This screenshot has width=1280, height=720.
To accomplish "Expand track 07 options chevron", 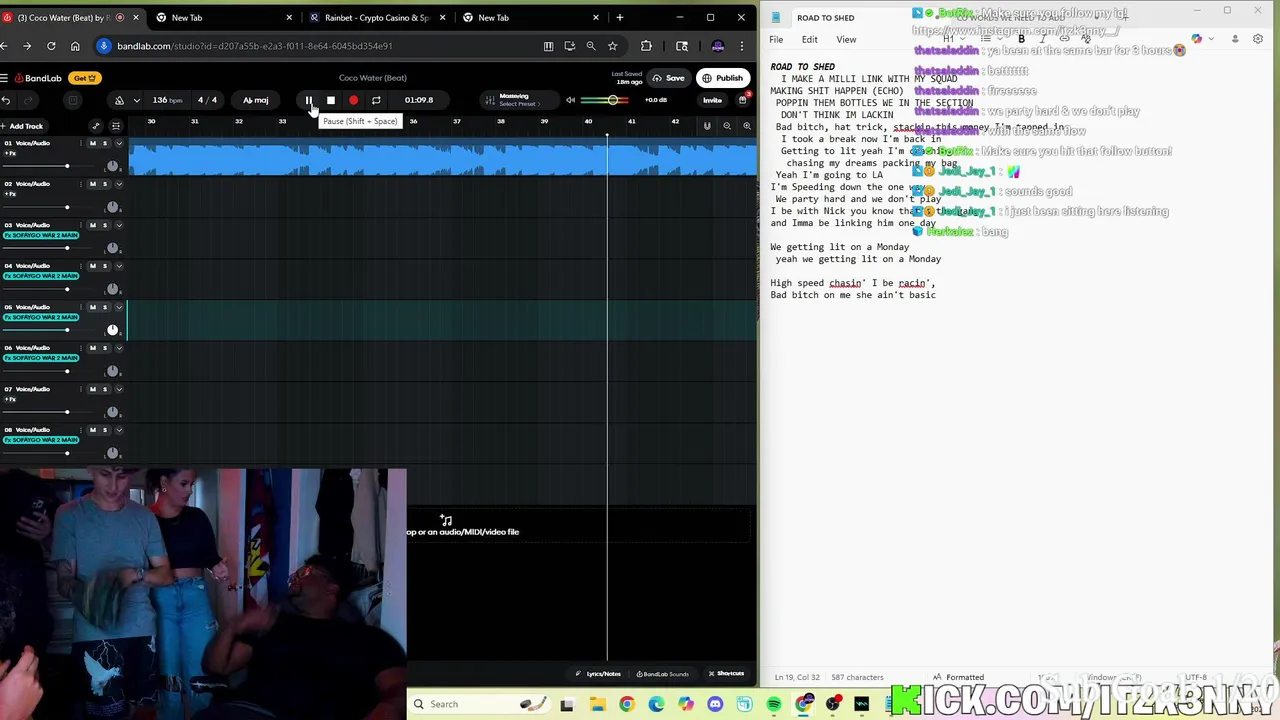I will [118, 389].
